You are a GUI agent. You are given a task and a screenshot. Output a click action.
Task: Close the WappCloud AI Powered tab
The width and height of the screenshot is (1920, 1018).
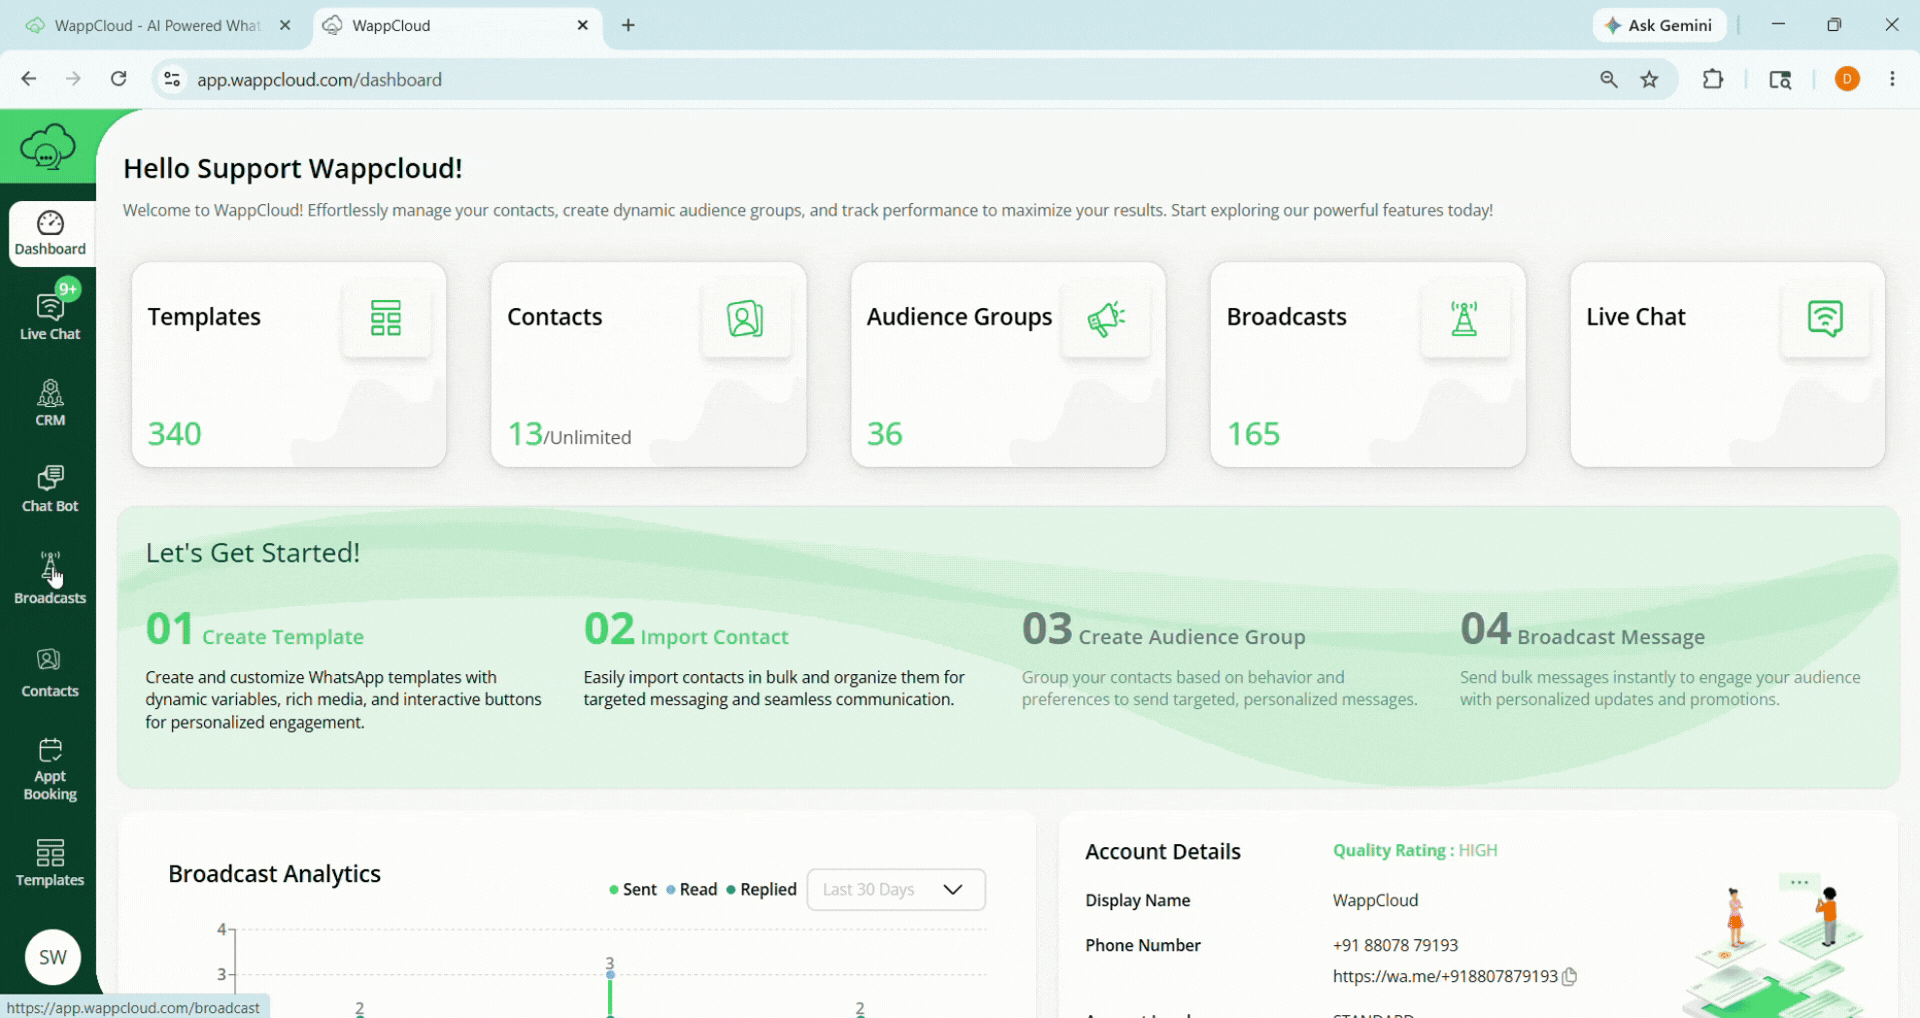coord(285,25)
